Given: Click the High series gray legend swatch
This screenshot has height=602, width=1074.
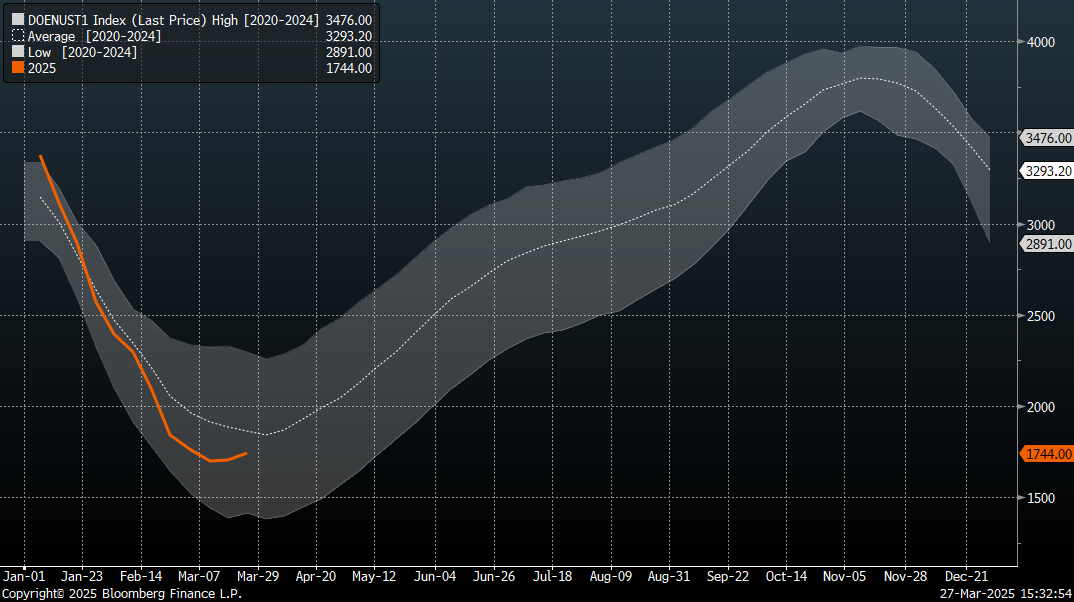Looking at the screenshot, I should coord(17,20).
